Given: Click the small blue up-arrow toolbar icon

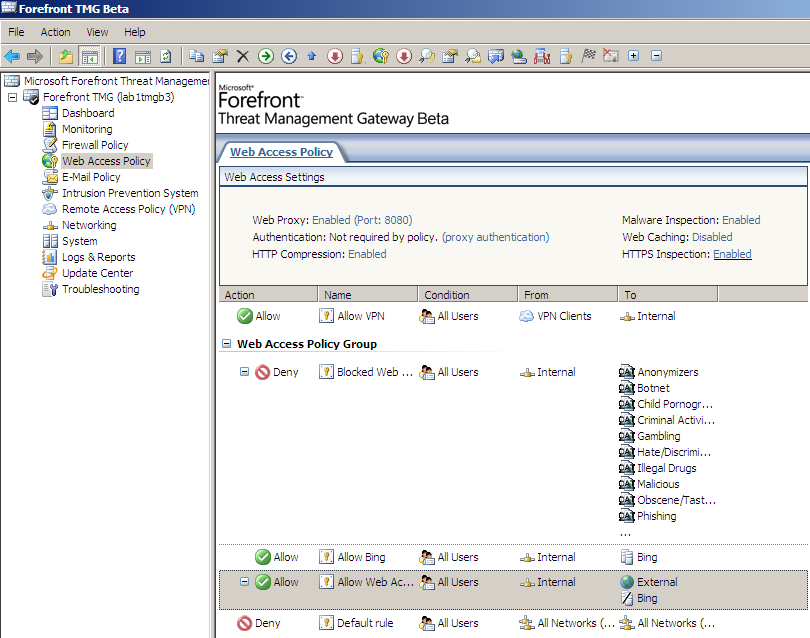Looking at the screenshot, I should click(311, 56).
